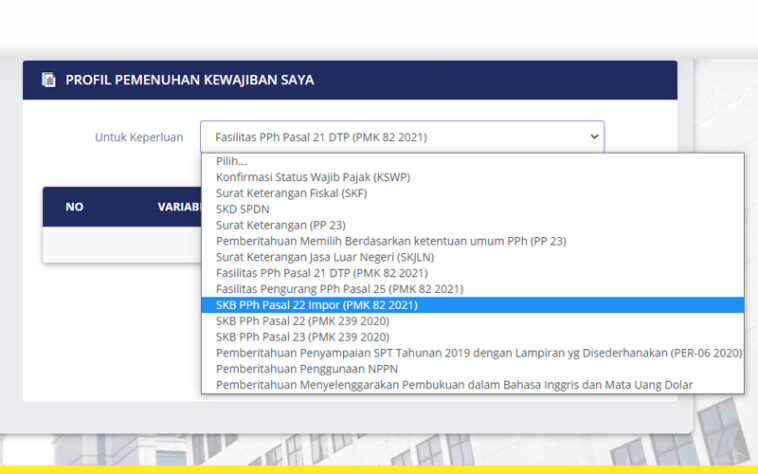
Task: Select SKB PPh Pasal 23 (PMK 239 2020)
Action: 473,337
